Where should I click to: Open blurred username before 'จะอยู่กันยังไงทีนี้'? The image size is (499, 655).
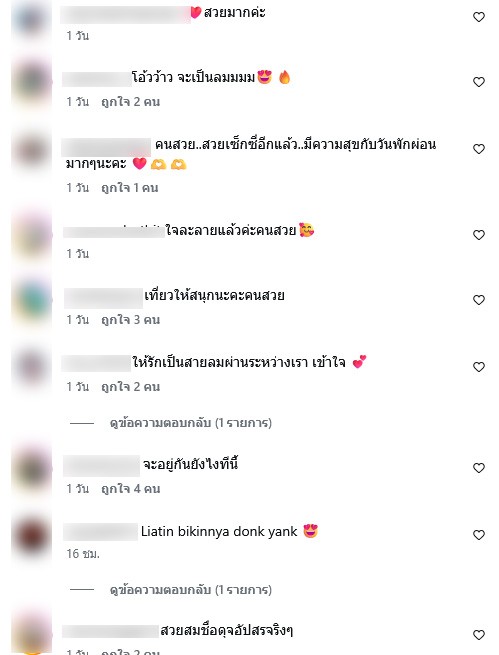pyautogui.click(x=101, y=465)
